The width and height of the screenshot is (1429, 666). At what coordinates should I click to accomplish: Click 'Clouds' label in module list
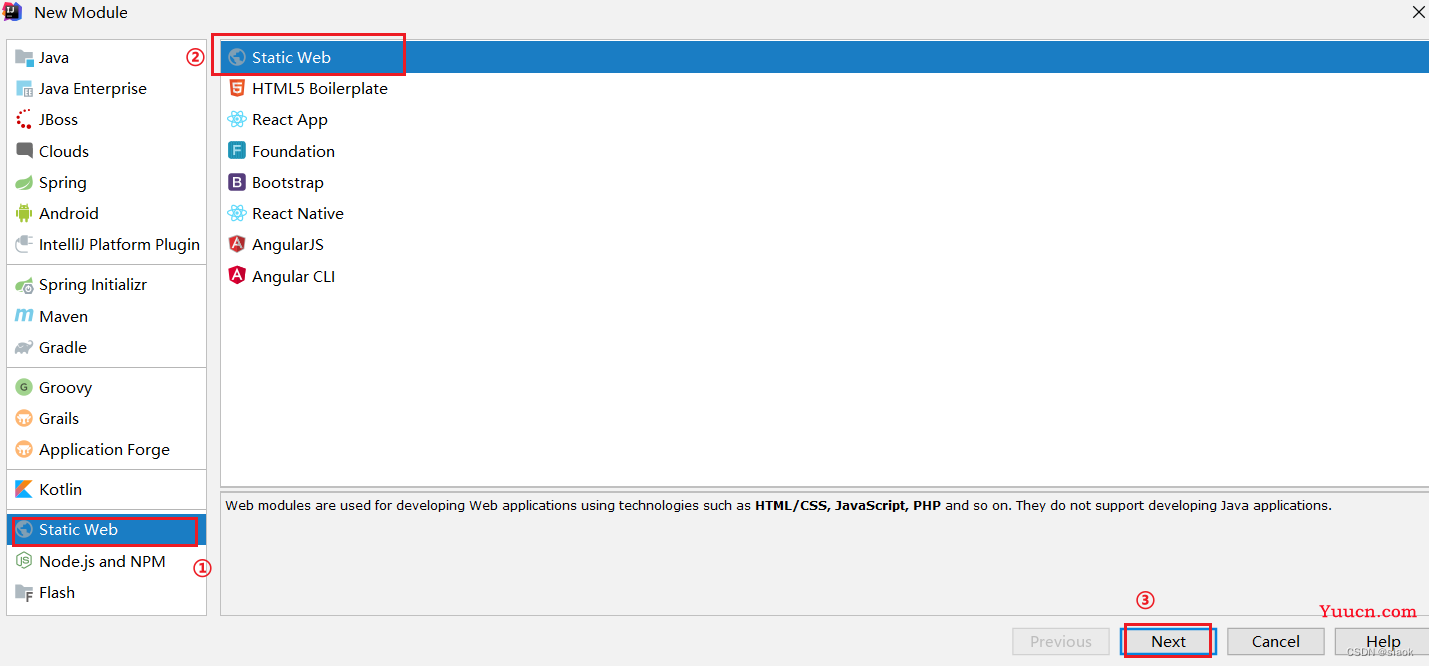click(64, 151)
